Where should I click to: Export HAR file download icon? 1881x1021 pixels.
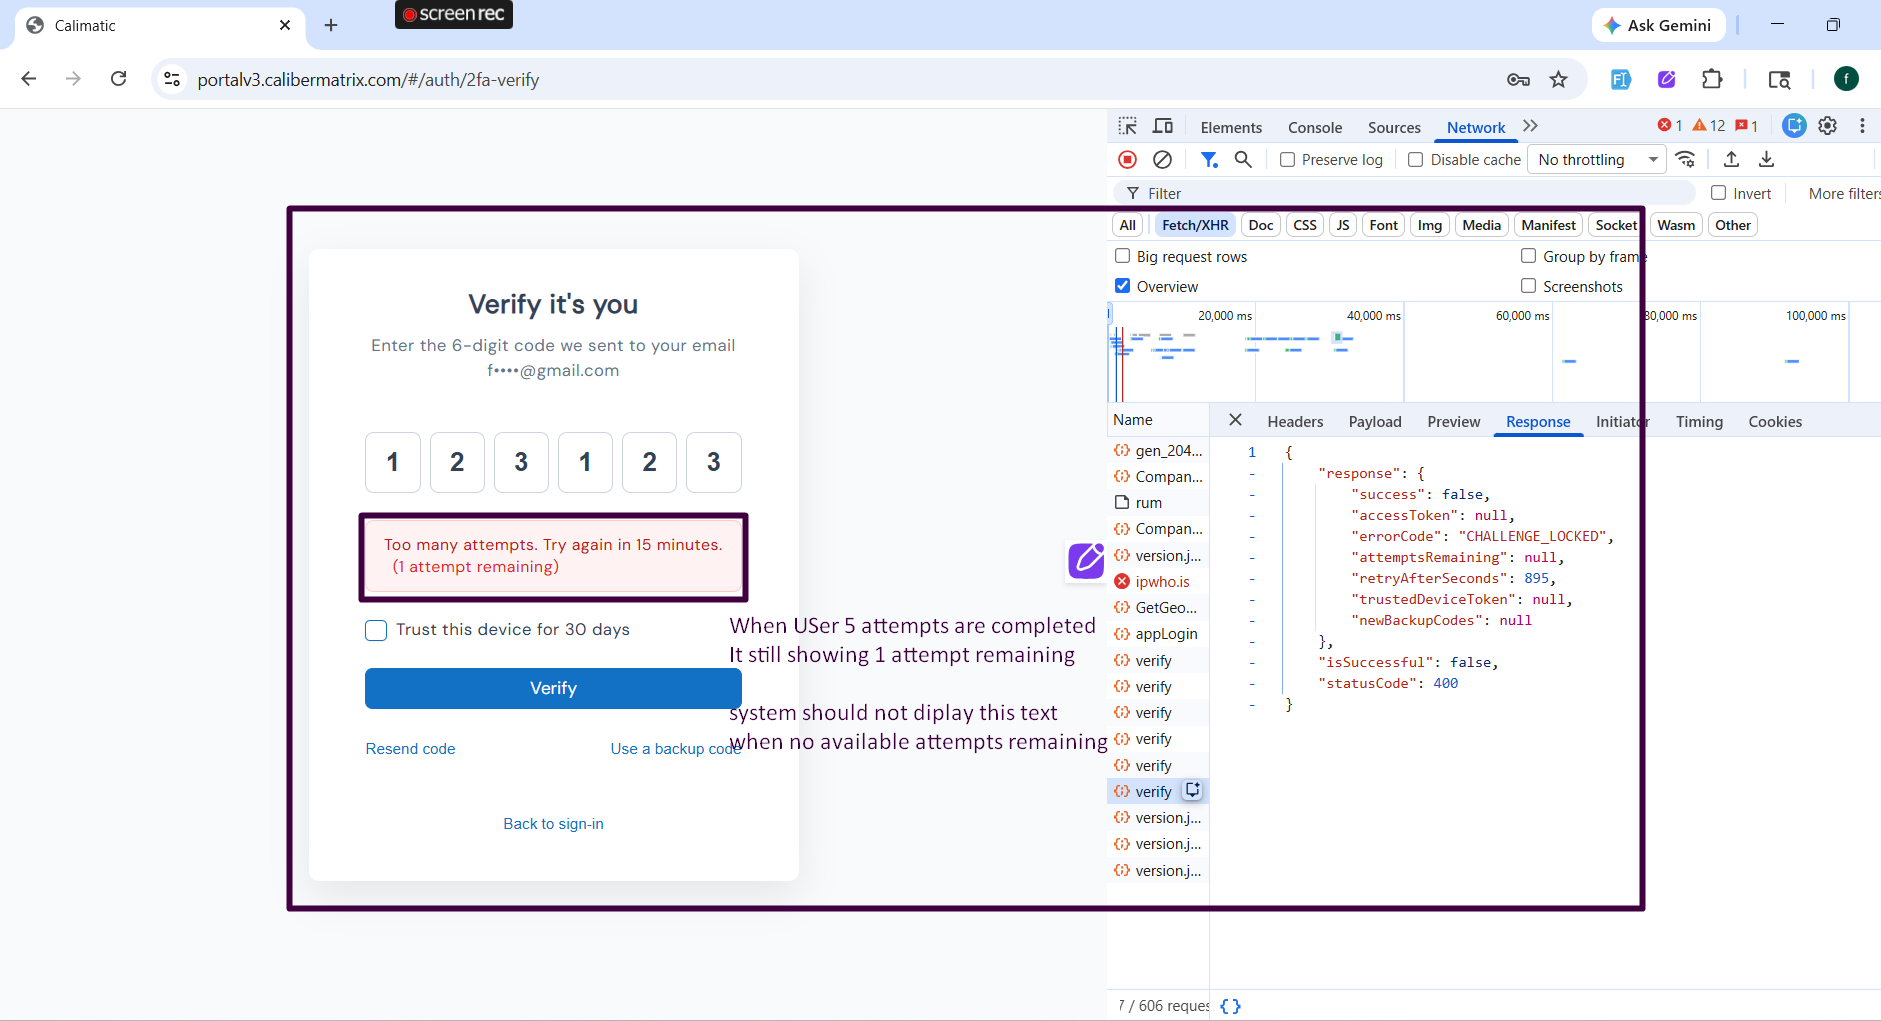point(1767,159)
